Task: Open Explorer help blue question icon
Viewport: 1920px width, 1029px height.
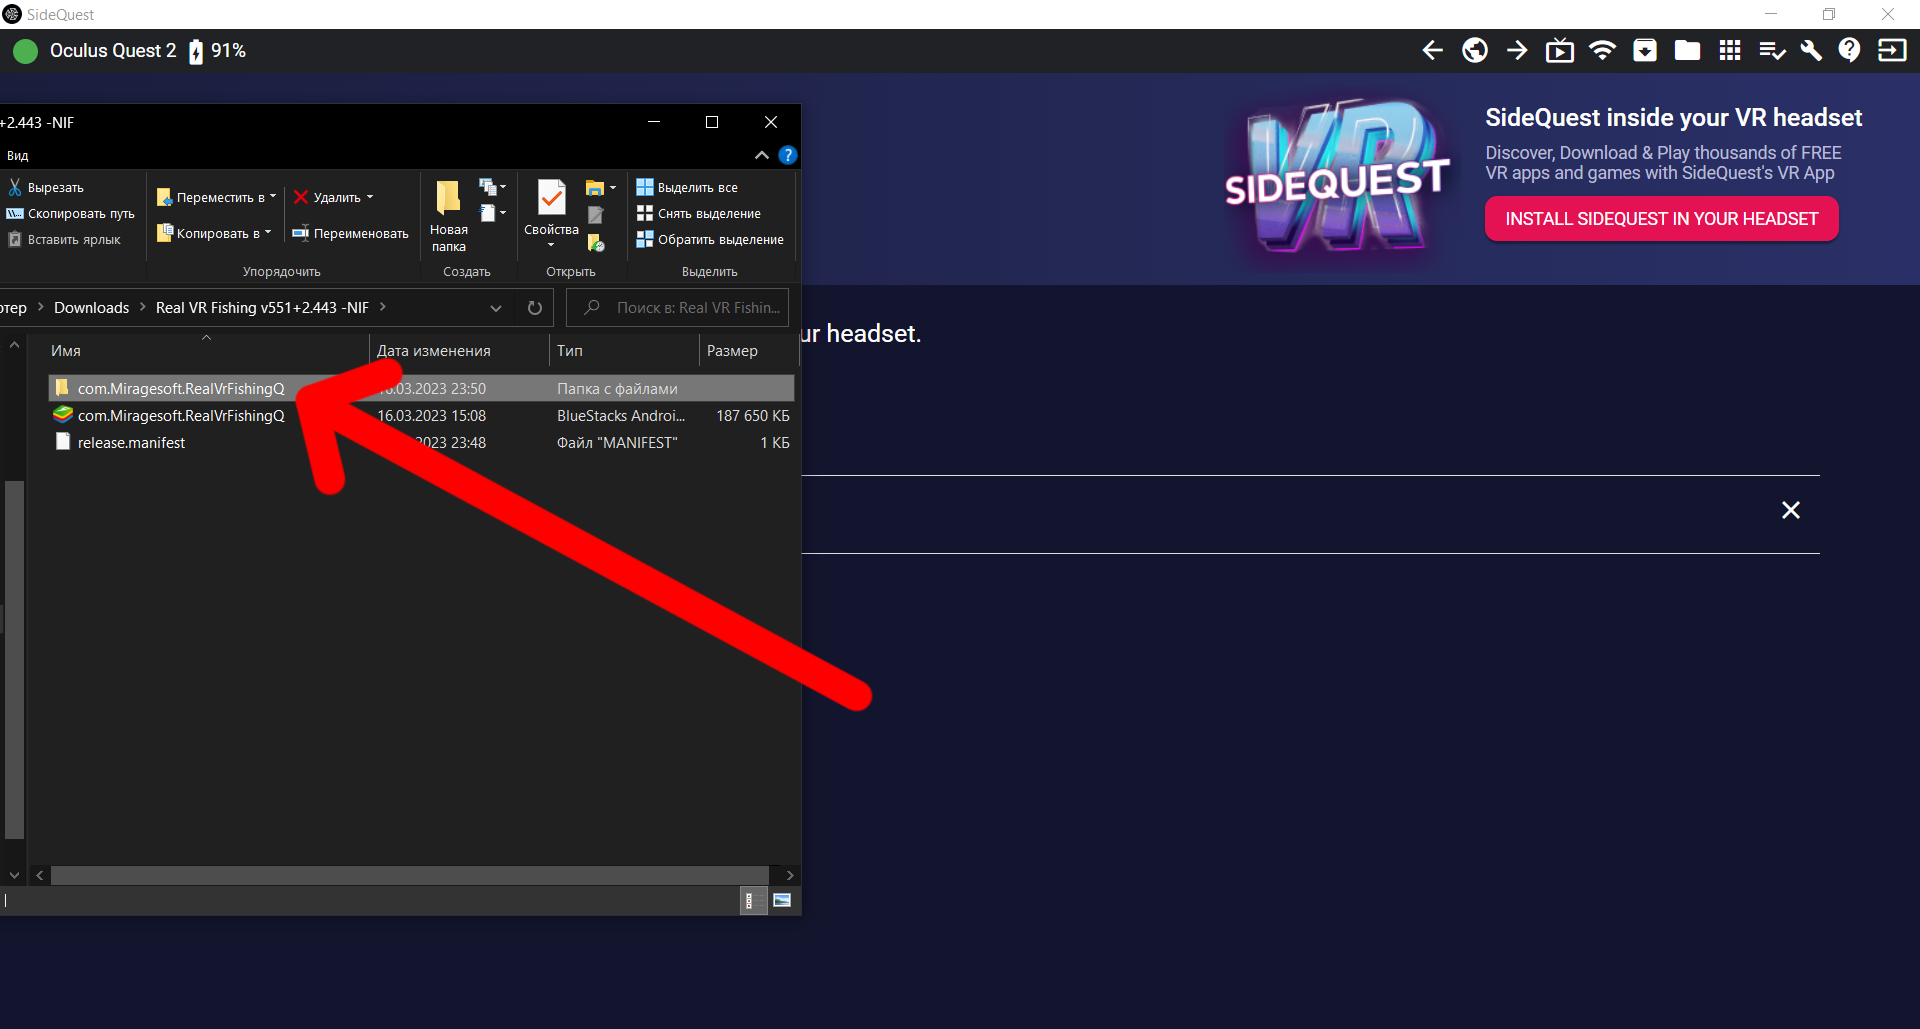Action: point(788,155)
